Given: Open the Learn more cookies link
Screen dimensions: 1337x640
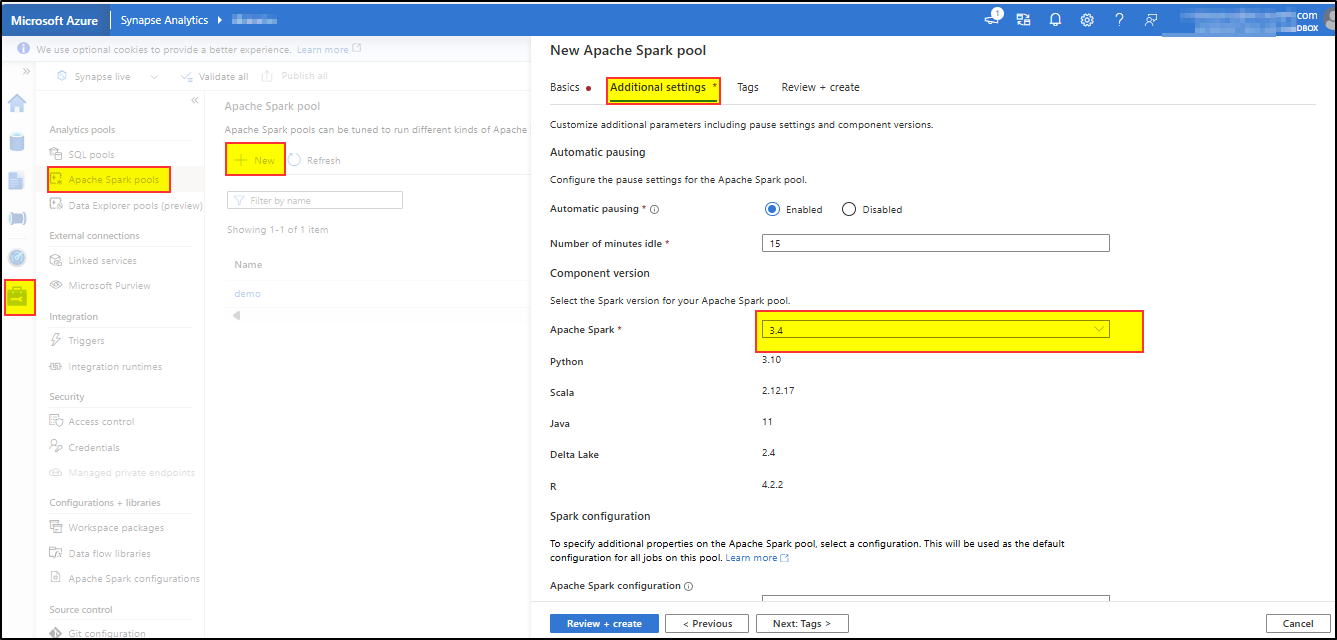Looking at the screenshot, I should (328, 49).
